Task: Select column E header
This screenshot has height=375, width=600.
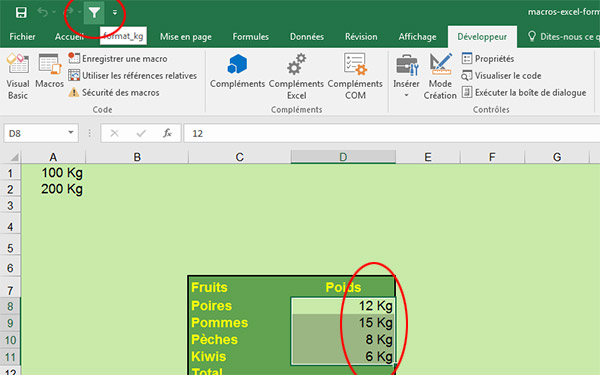Action: pyautogui.click(x=428, y=157)
